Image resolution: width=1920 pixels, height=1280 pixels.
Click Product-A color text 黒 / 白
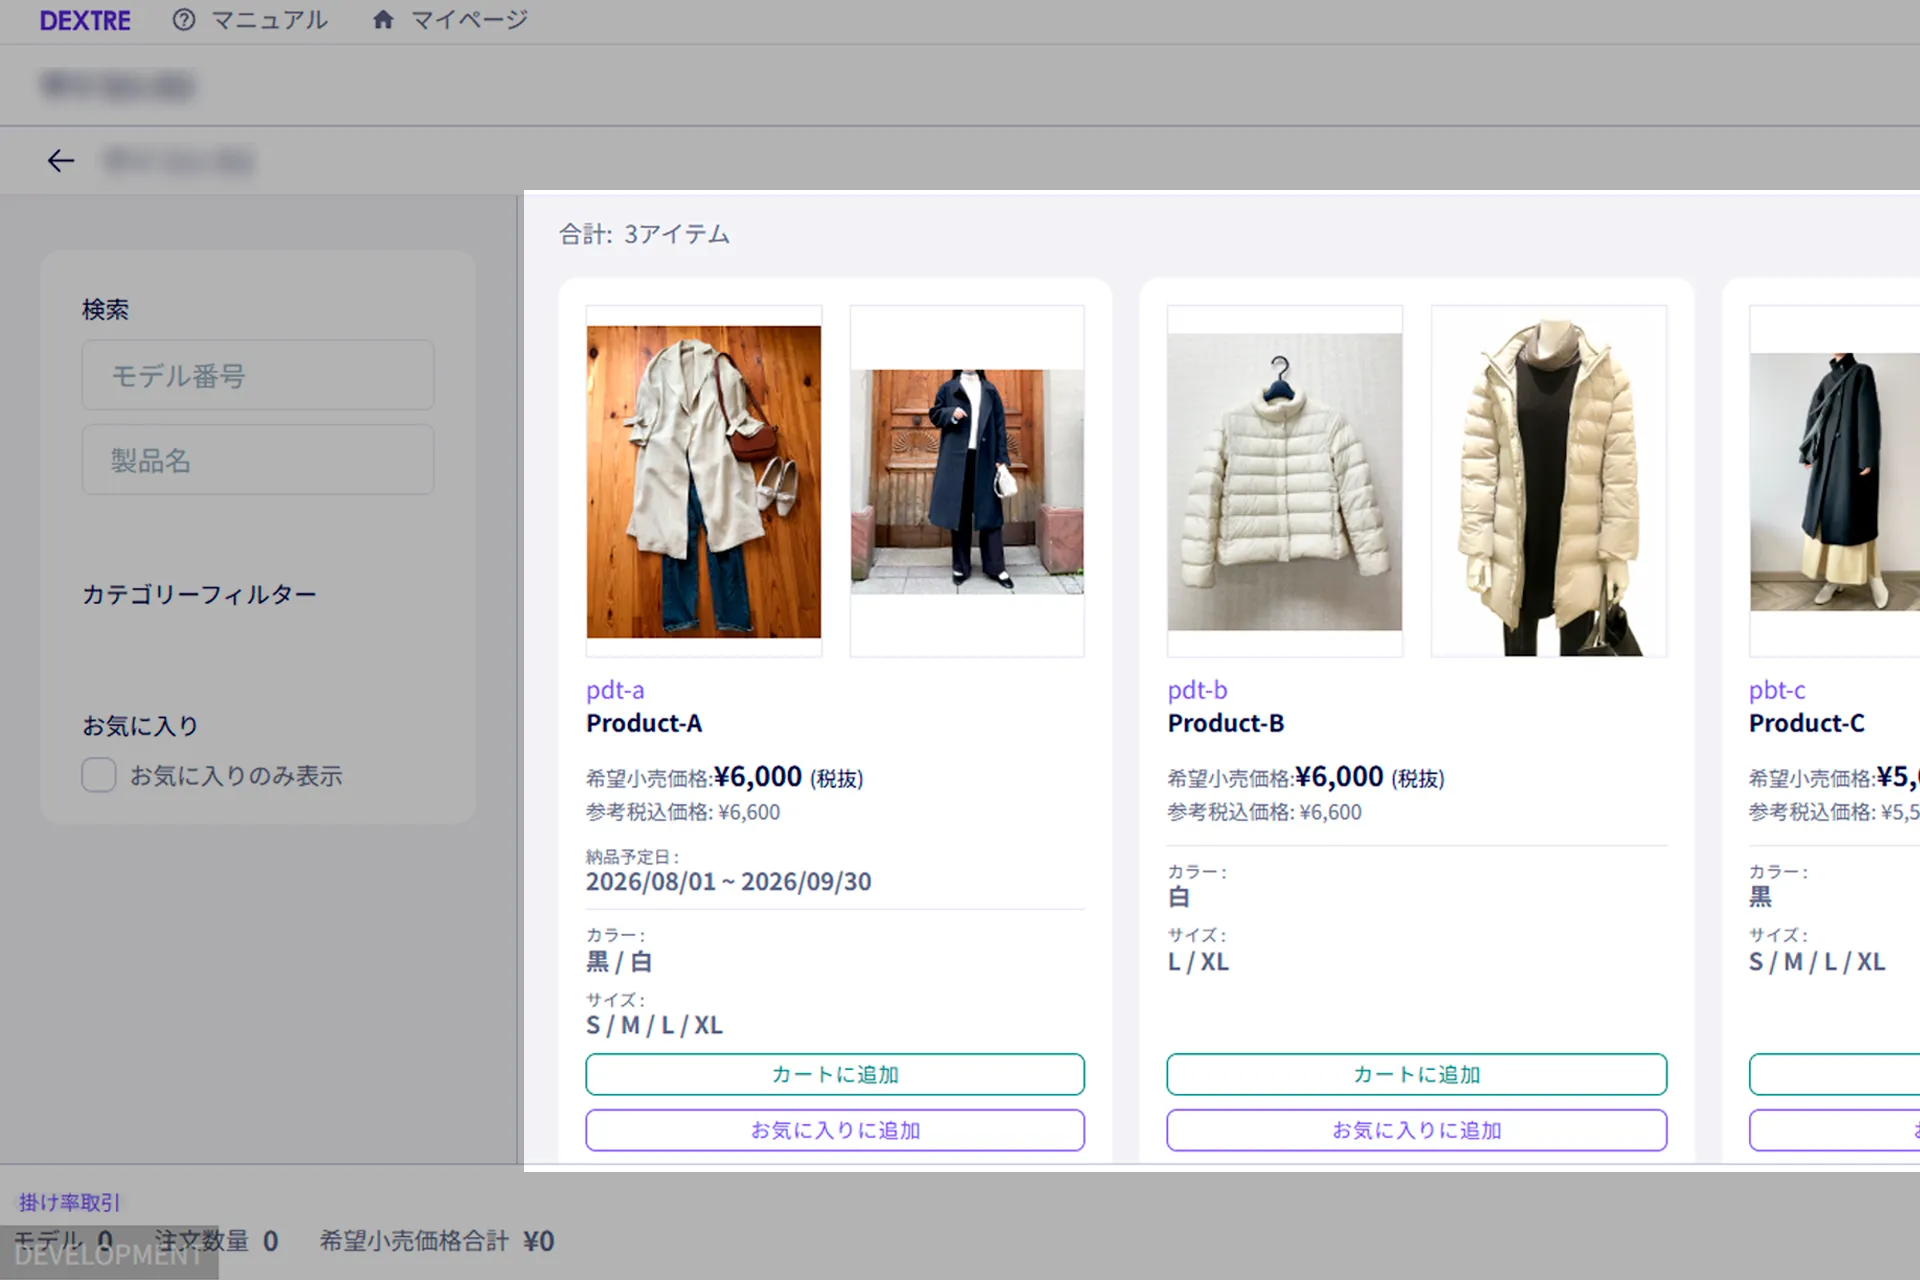coord(619,962)
